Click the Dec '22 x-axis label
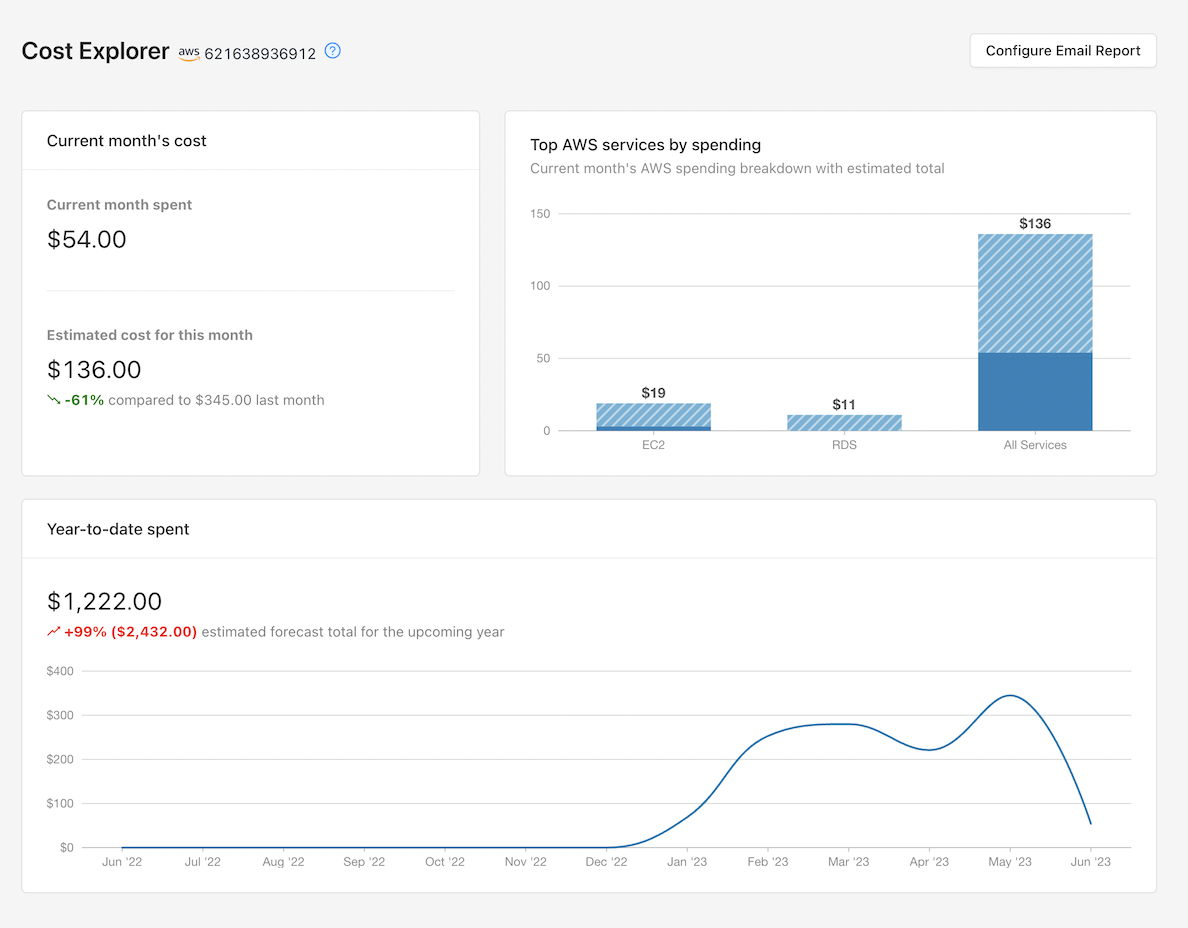This screenshot has height=928, width=1188. point(606,861)
